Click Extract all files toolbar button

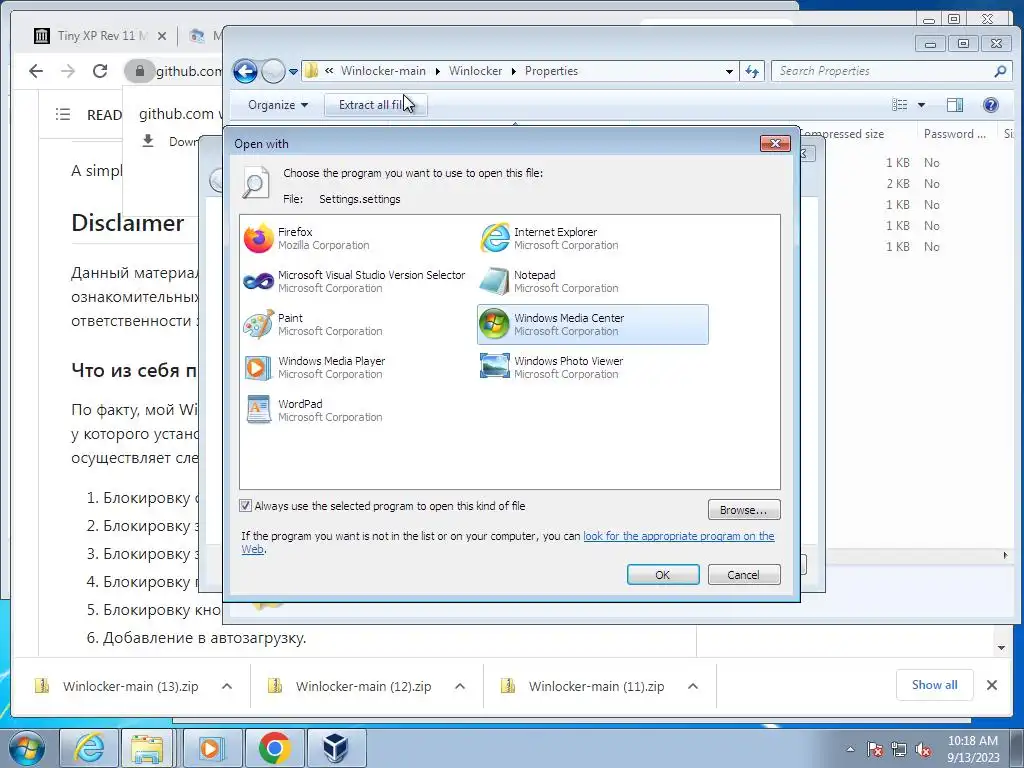(x=376, y=105)
